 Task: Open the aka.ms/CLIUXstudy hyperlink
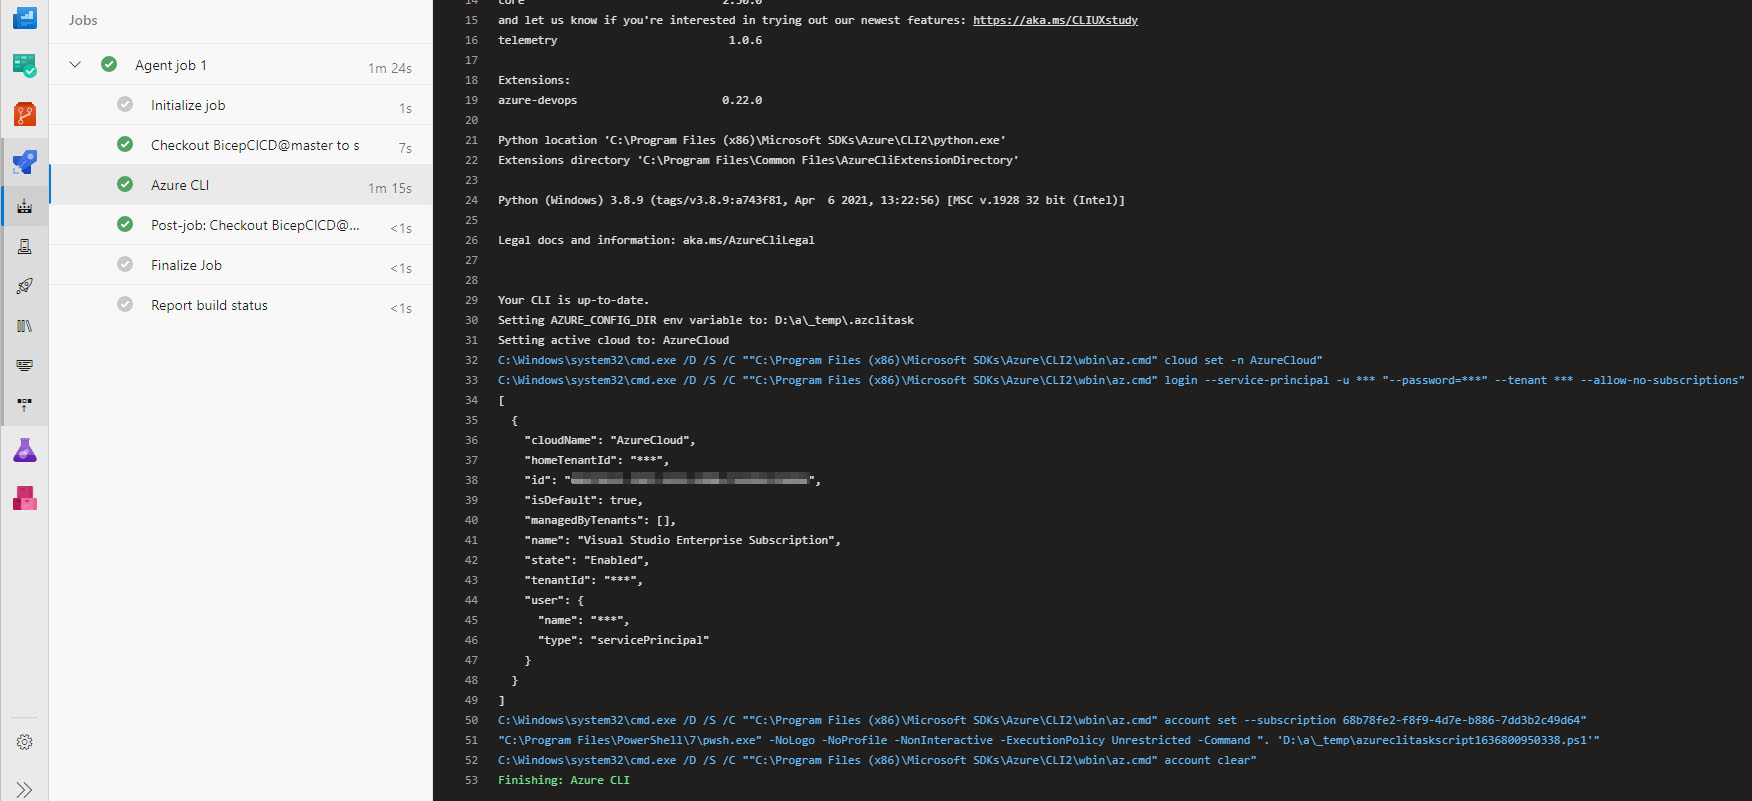tap(1055, 19)
